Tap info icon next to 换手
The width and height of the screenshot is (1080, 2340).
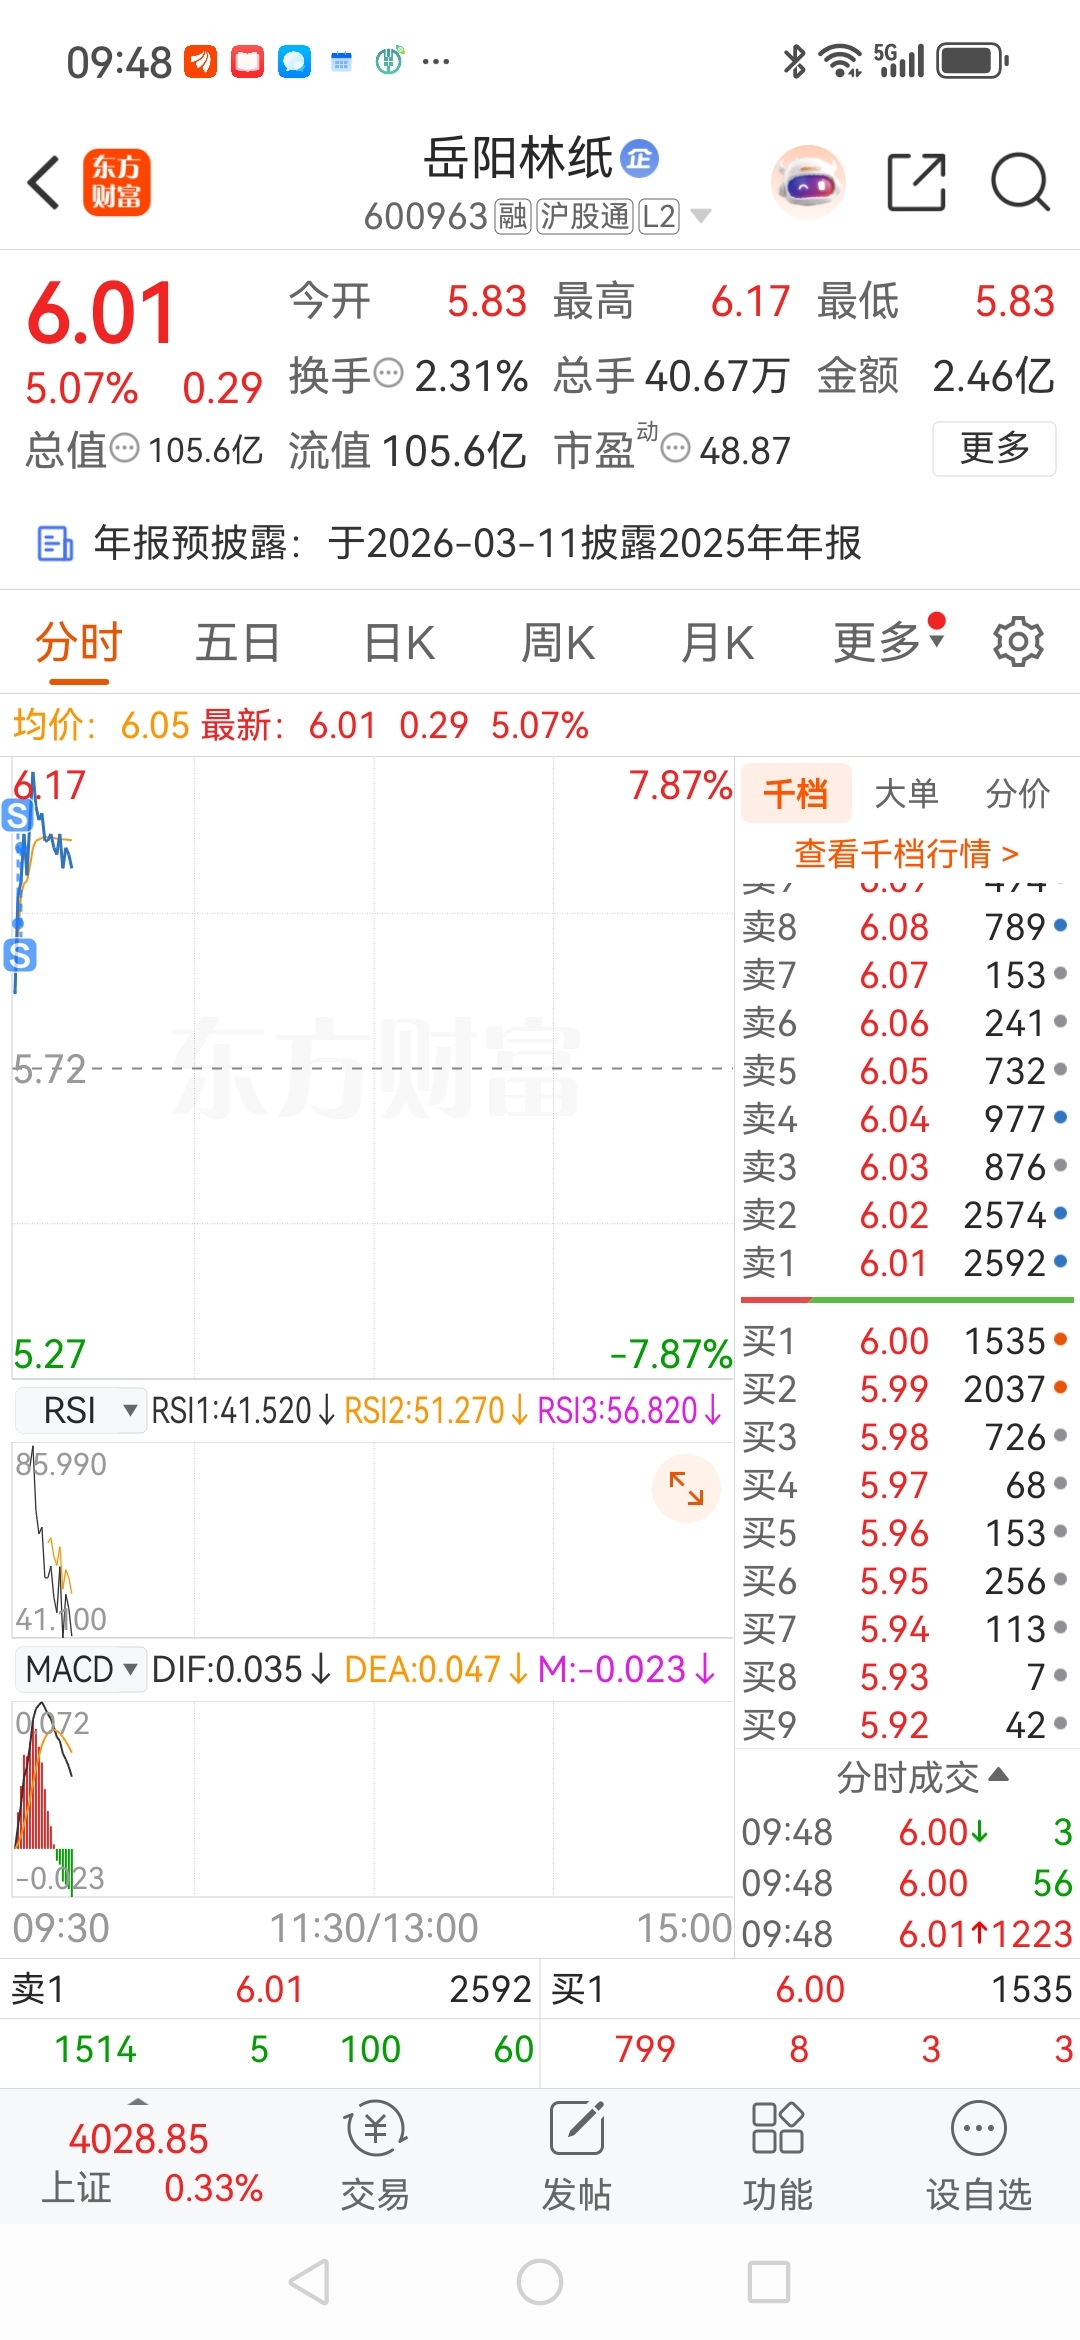[389, 373]
